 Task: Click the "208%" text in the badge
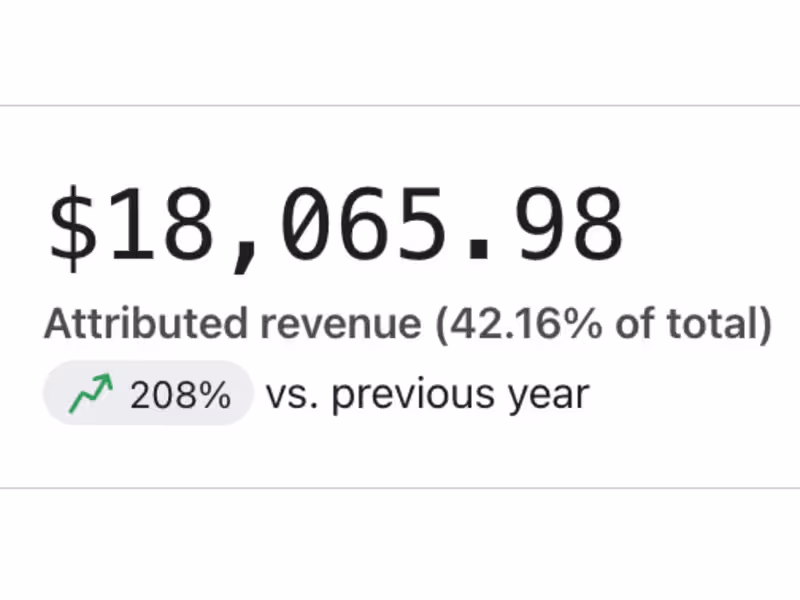click(x=180, y=396)
